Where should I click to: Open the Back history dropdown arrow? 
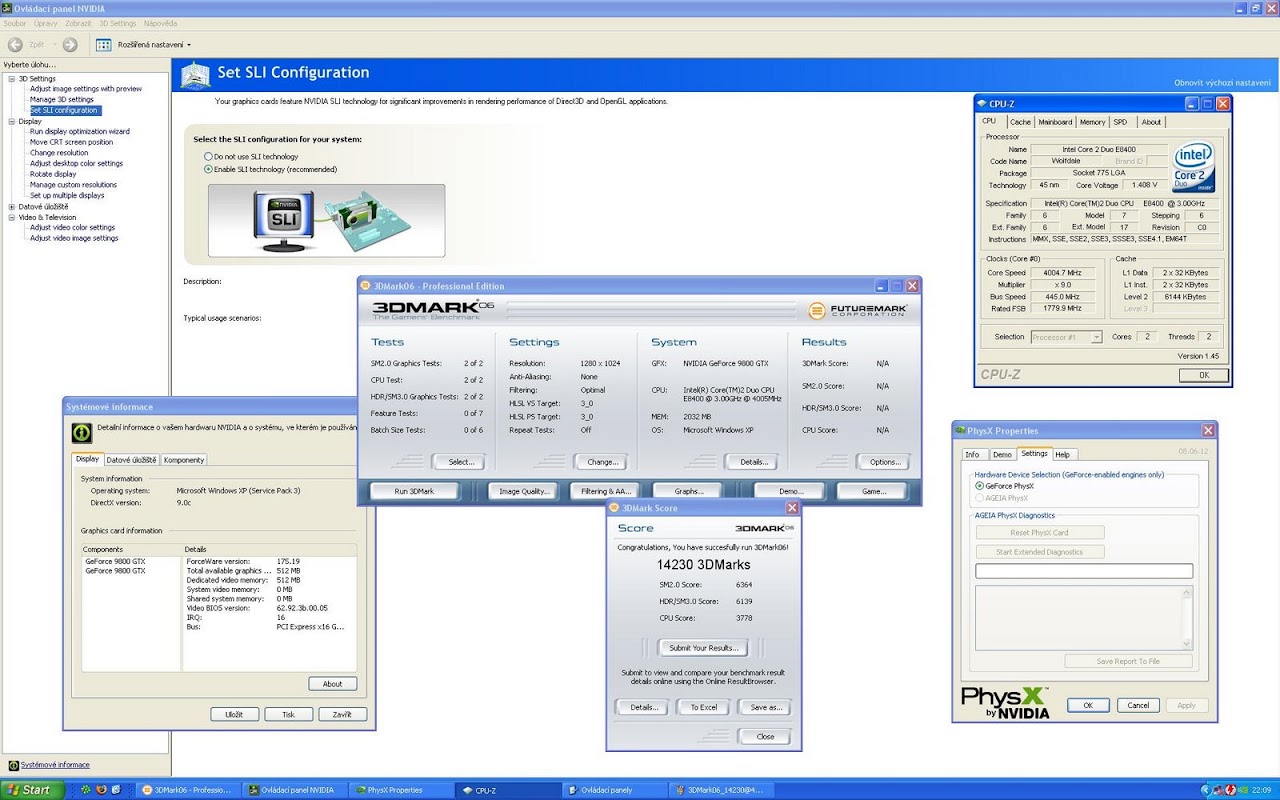53,45
